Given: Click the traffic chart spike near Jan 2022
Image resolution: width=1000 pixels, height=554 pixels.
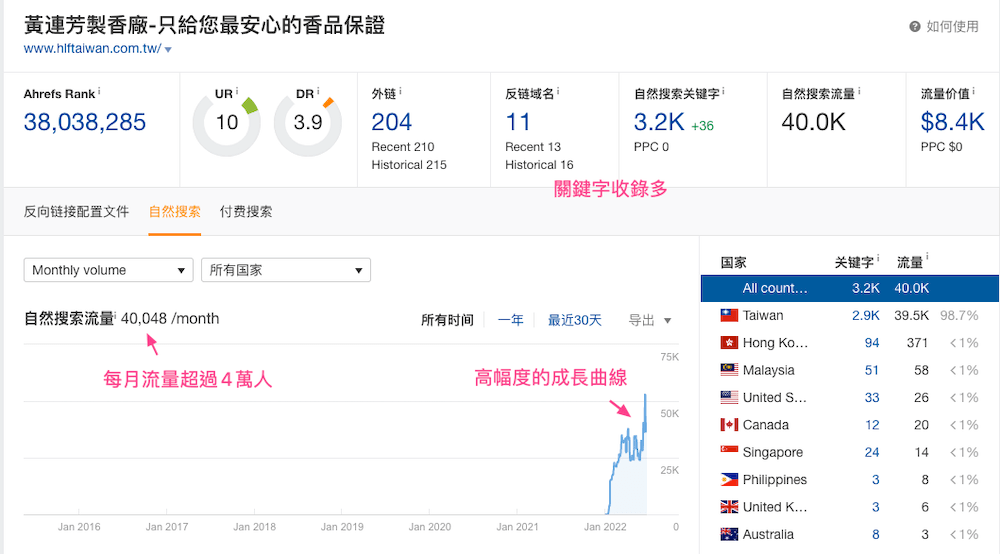Looking at the screenshot, I should 645,414.
